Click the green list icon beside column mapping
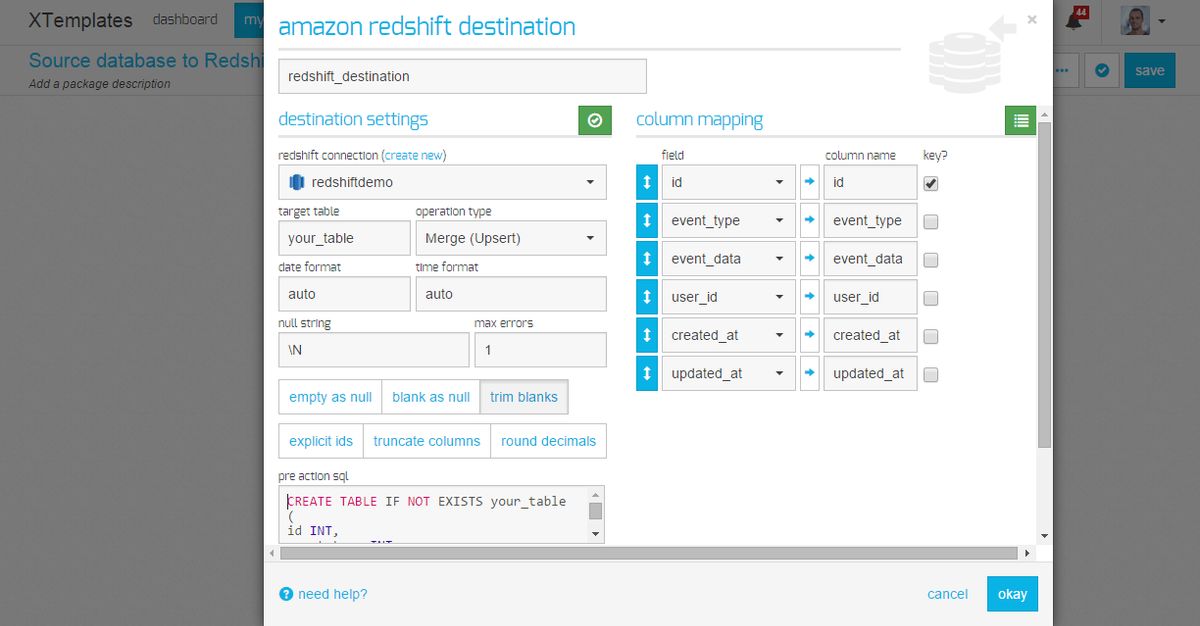 [1020, 120]
